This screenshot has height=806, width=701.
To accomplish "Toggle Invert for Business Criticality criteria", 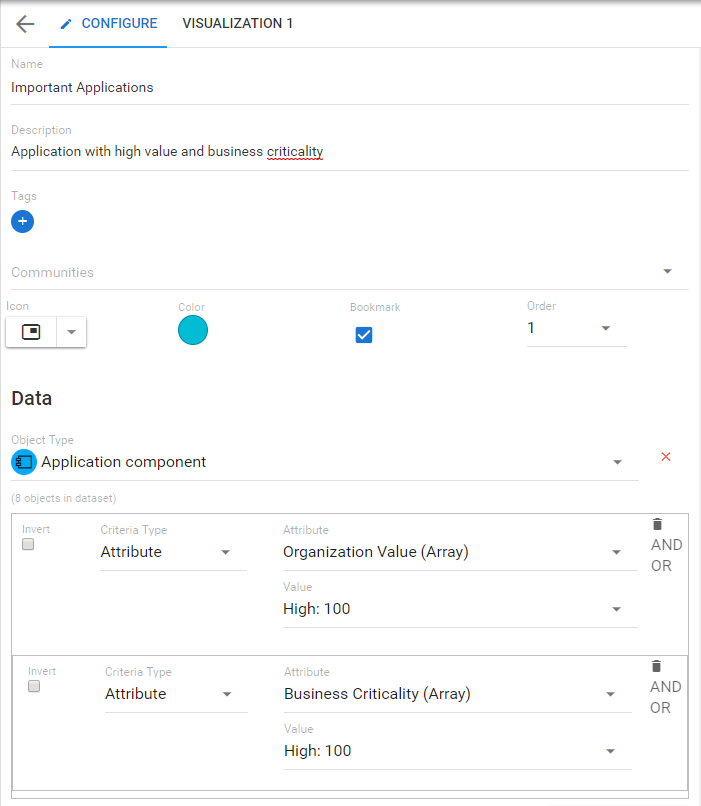I will (x=34, y=687).
